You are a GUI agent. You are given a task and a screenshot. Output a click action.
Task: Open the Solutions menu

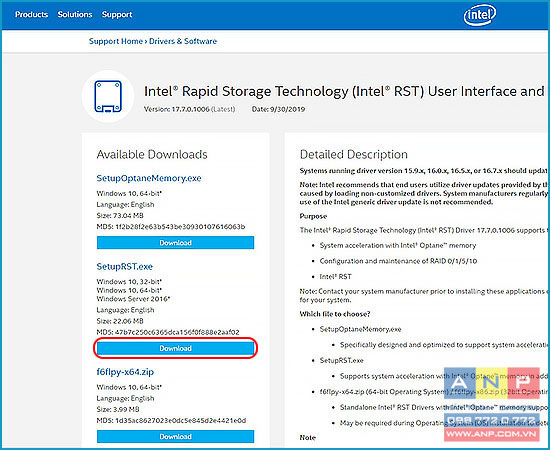[75, 14]
